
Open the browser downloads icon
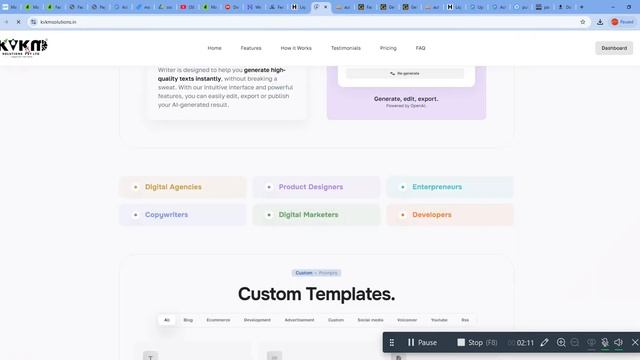pyautogui.click(x=600, y=22)
